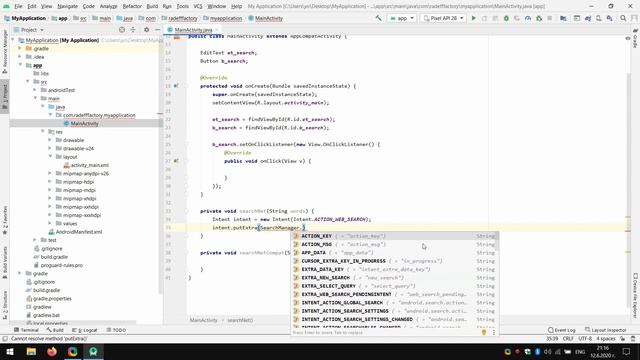
Task: Open the Windows notification center icon
Action: 627,351
